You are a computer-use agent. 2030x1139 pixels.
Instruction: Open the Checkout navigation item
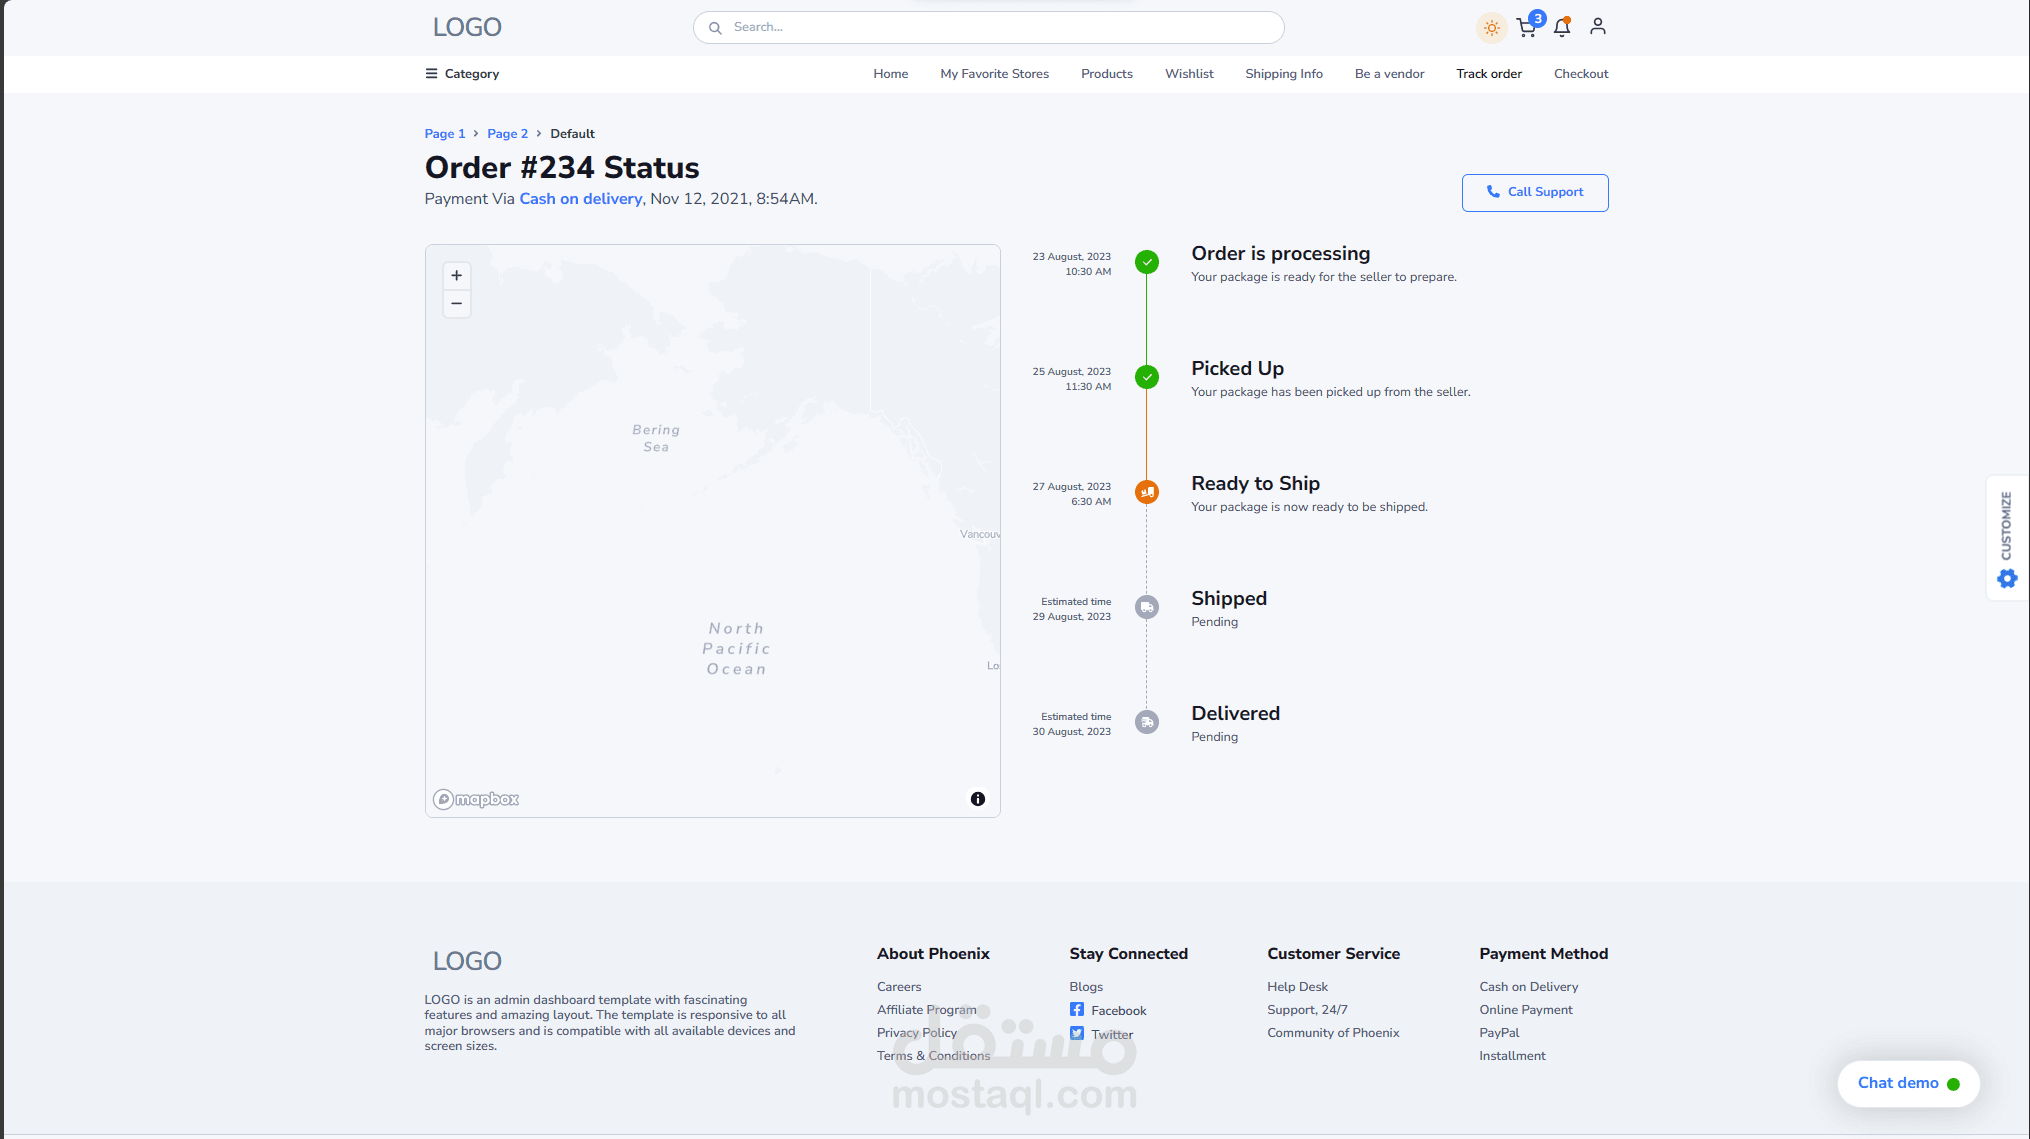click(x=1580, y=74)
